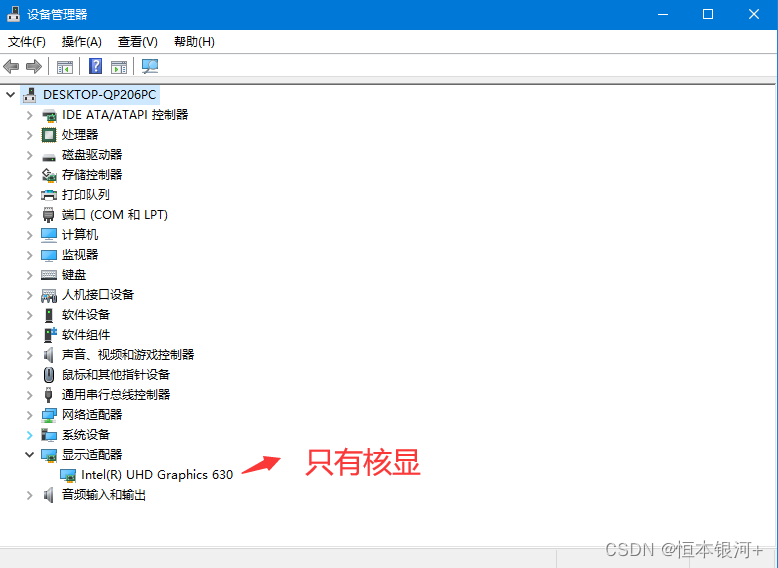Viewport: 778px width, 568px height.
Task: Click the 人机接口设备 icon
Action: click(49, 295)
